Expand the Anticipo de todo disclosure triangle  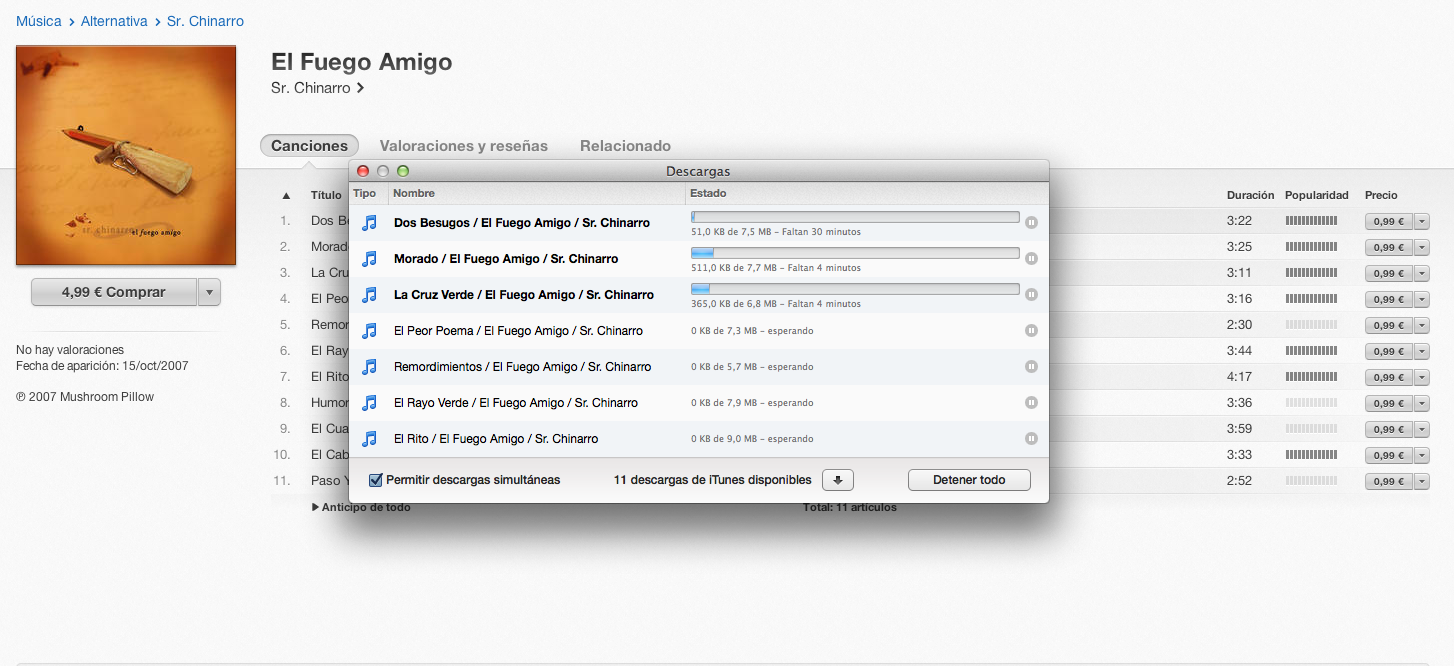pyautogui.click(x=315, y=507)
